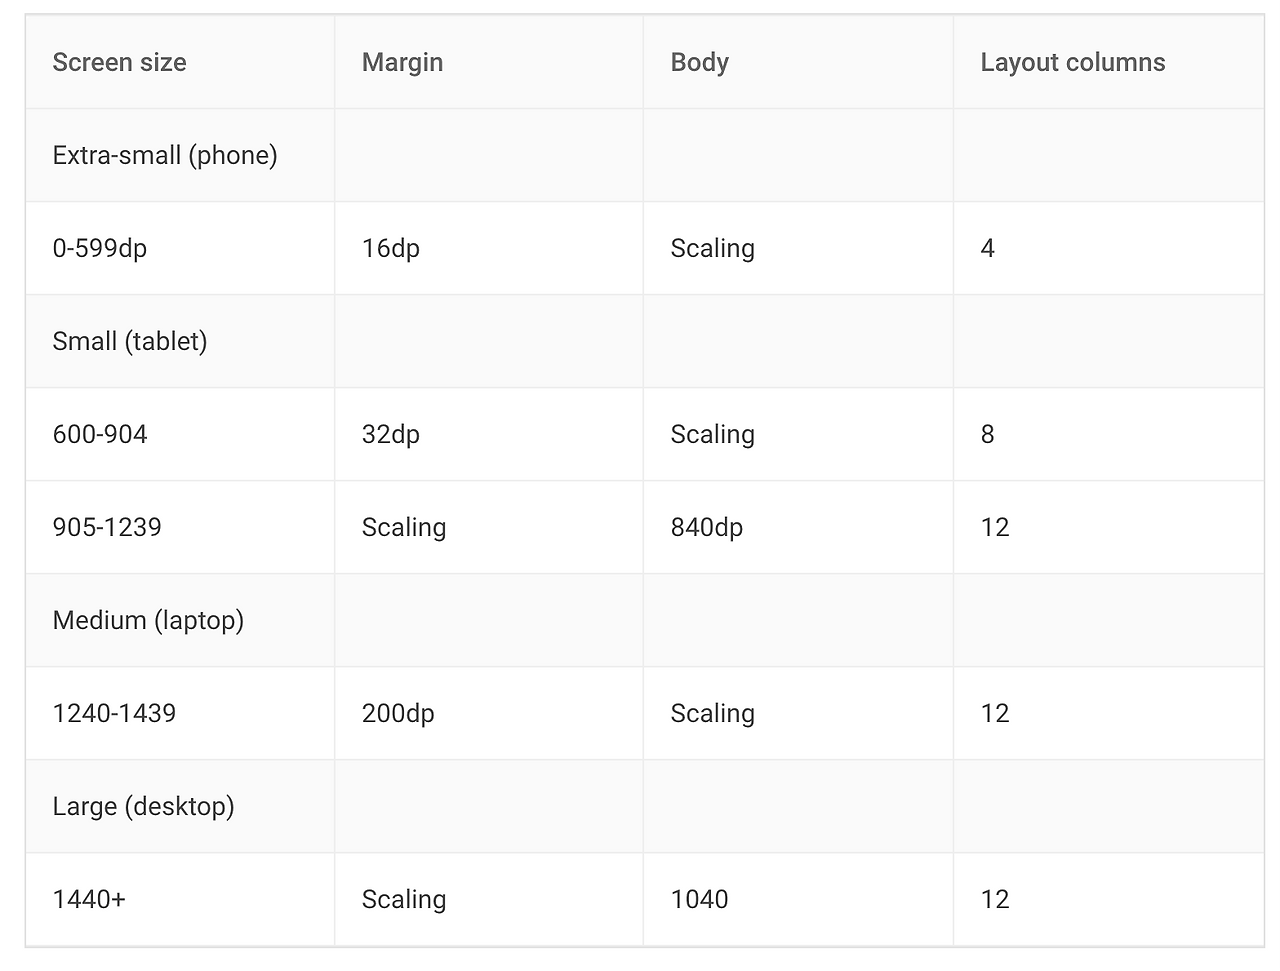Click the Margin column header

pos(402,62)
